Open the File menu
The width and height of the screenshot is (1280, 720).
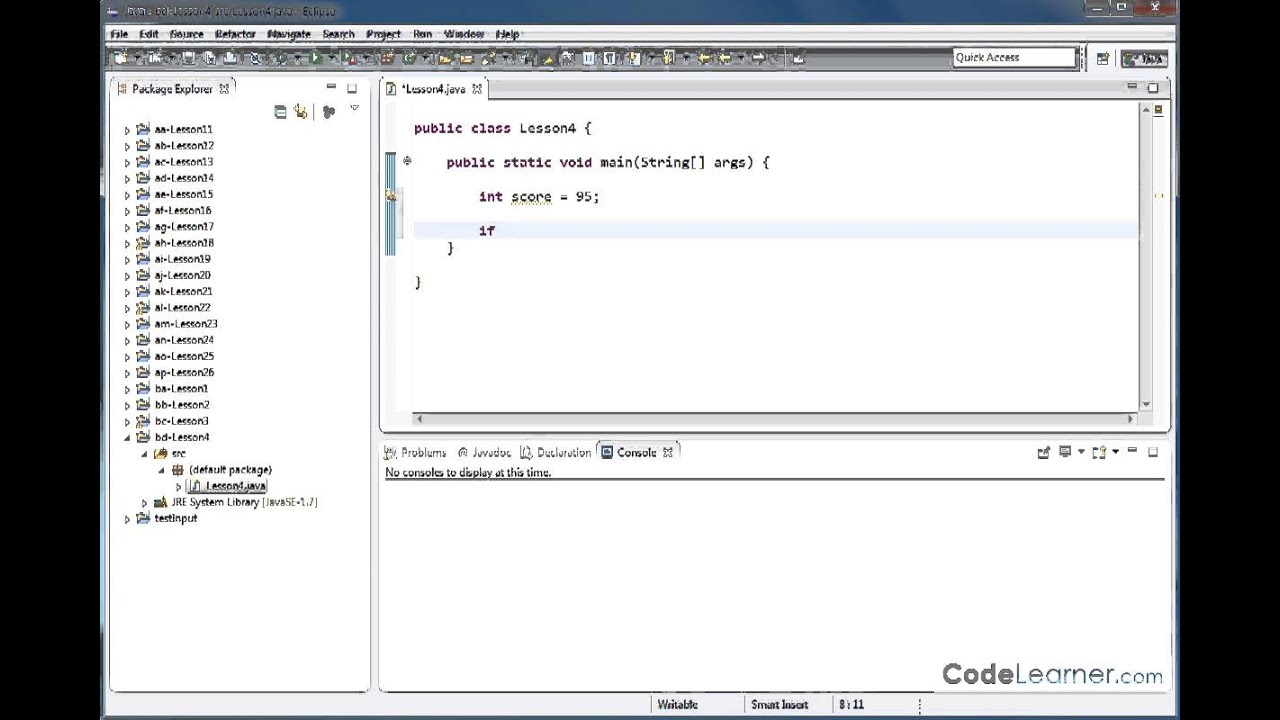119,34
